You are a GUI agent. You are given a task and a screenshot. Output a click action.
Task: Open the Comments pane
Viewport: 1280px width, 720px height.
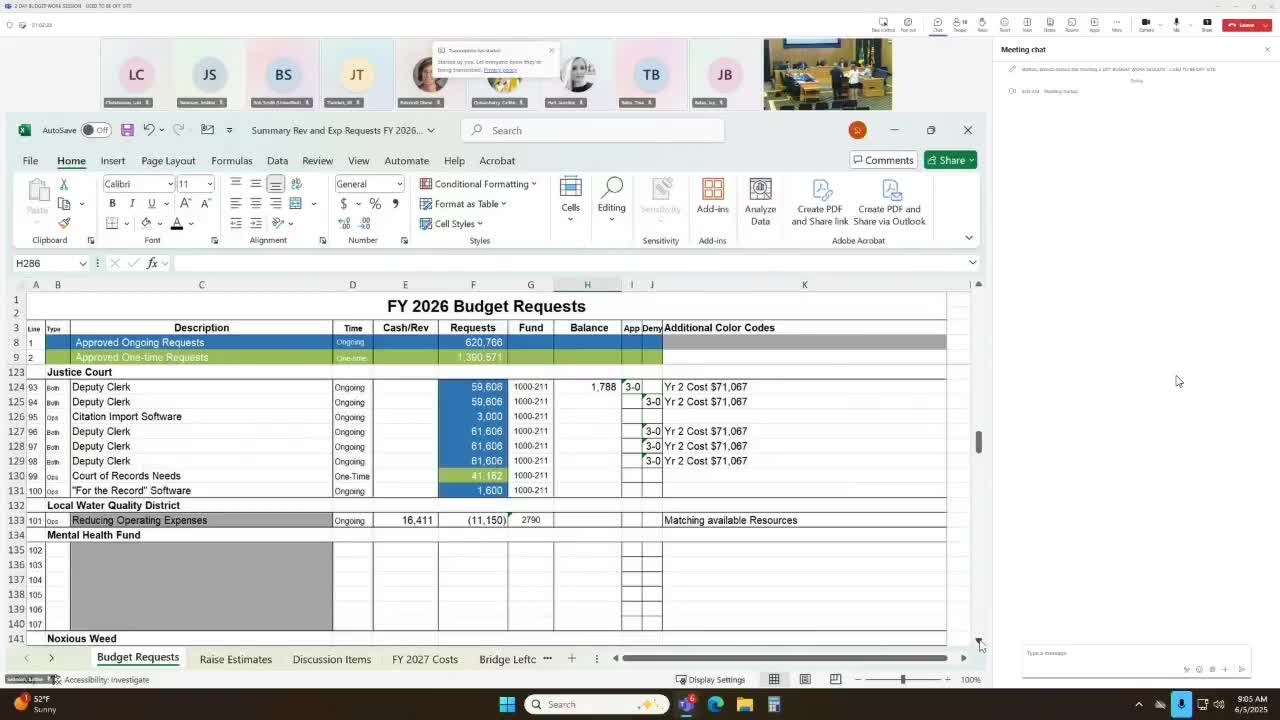click(x=884, y=160)
